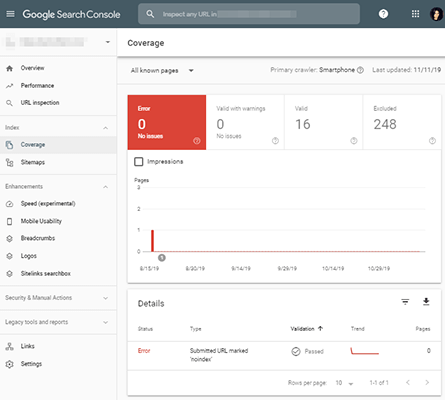Click the user account avatar

436,14
